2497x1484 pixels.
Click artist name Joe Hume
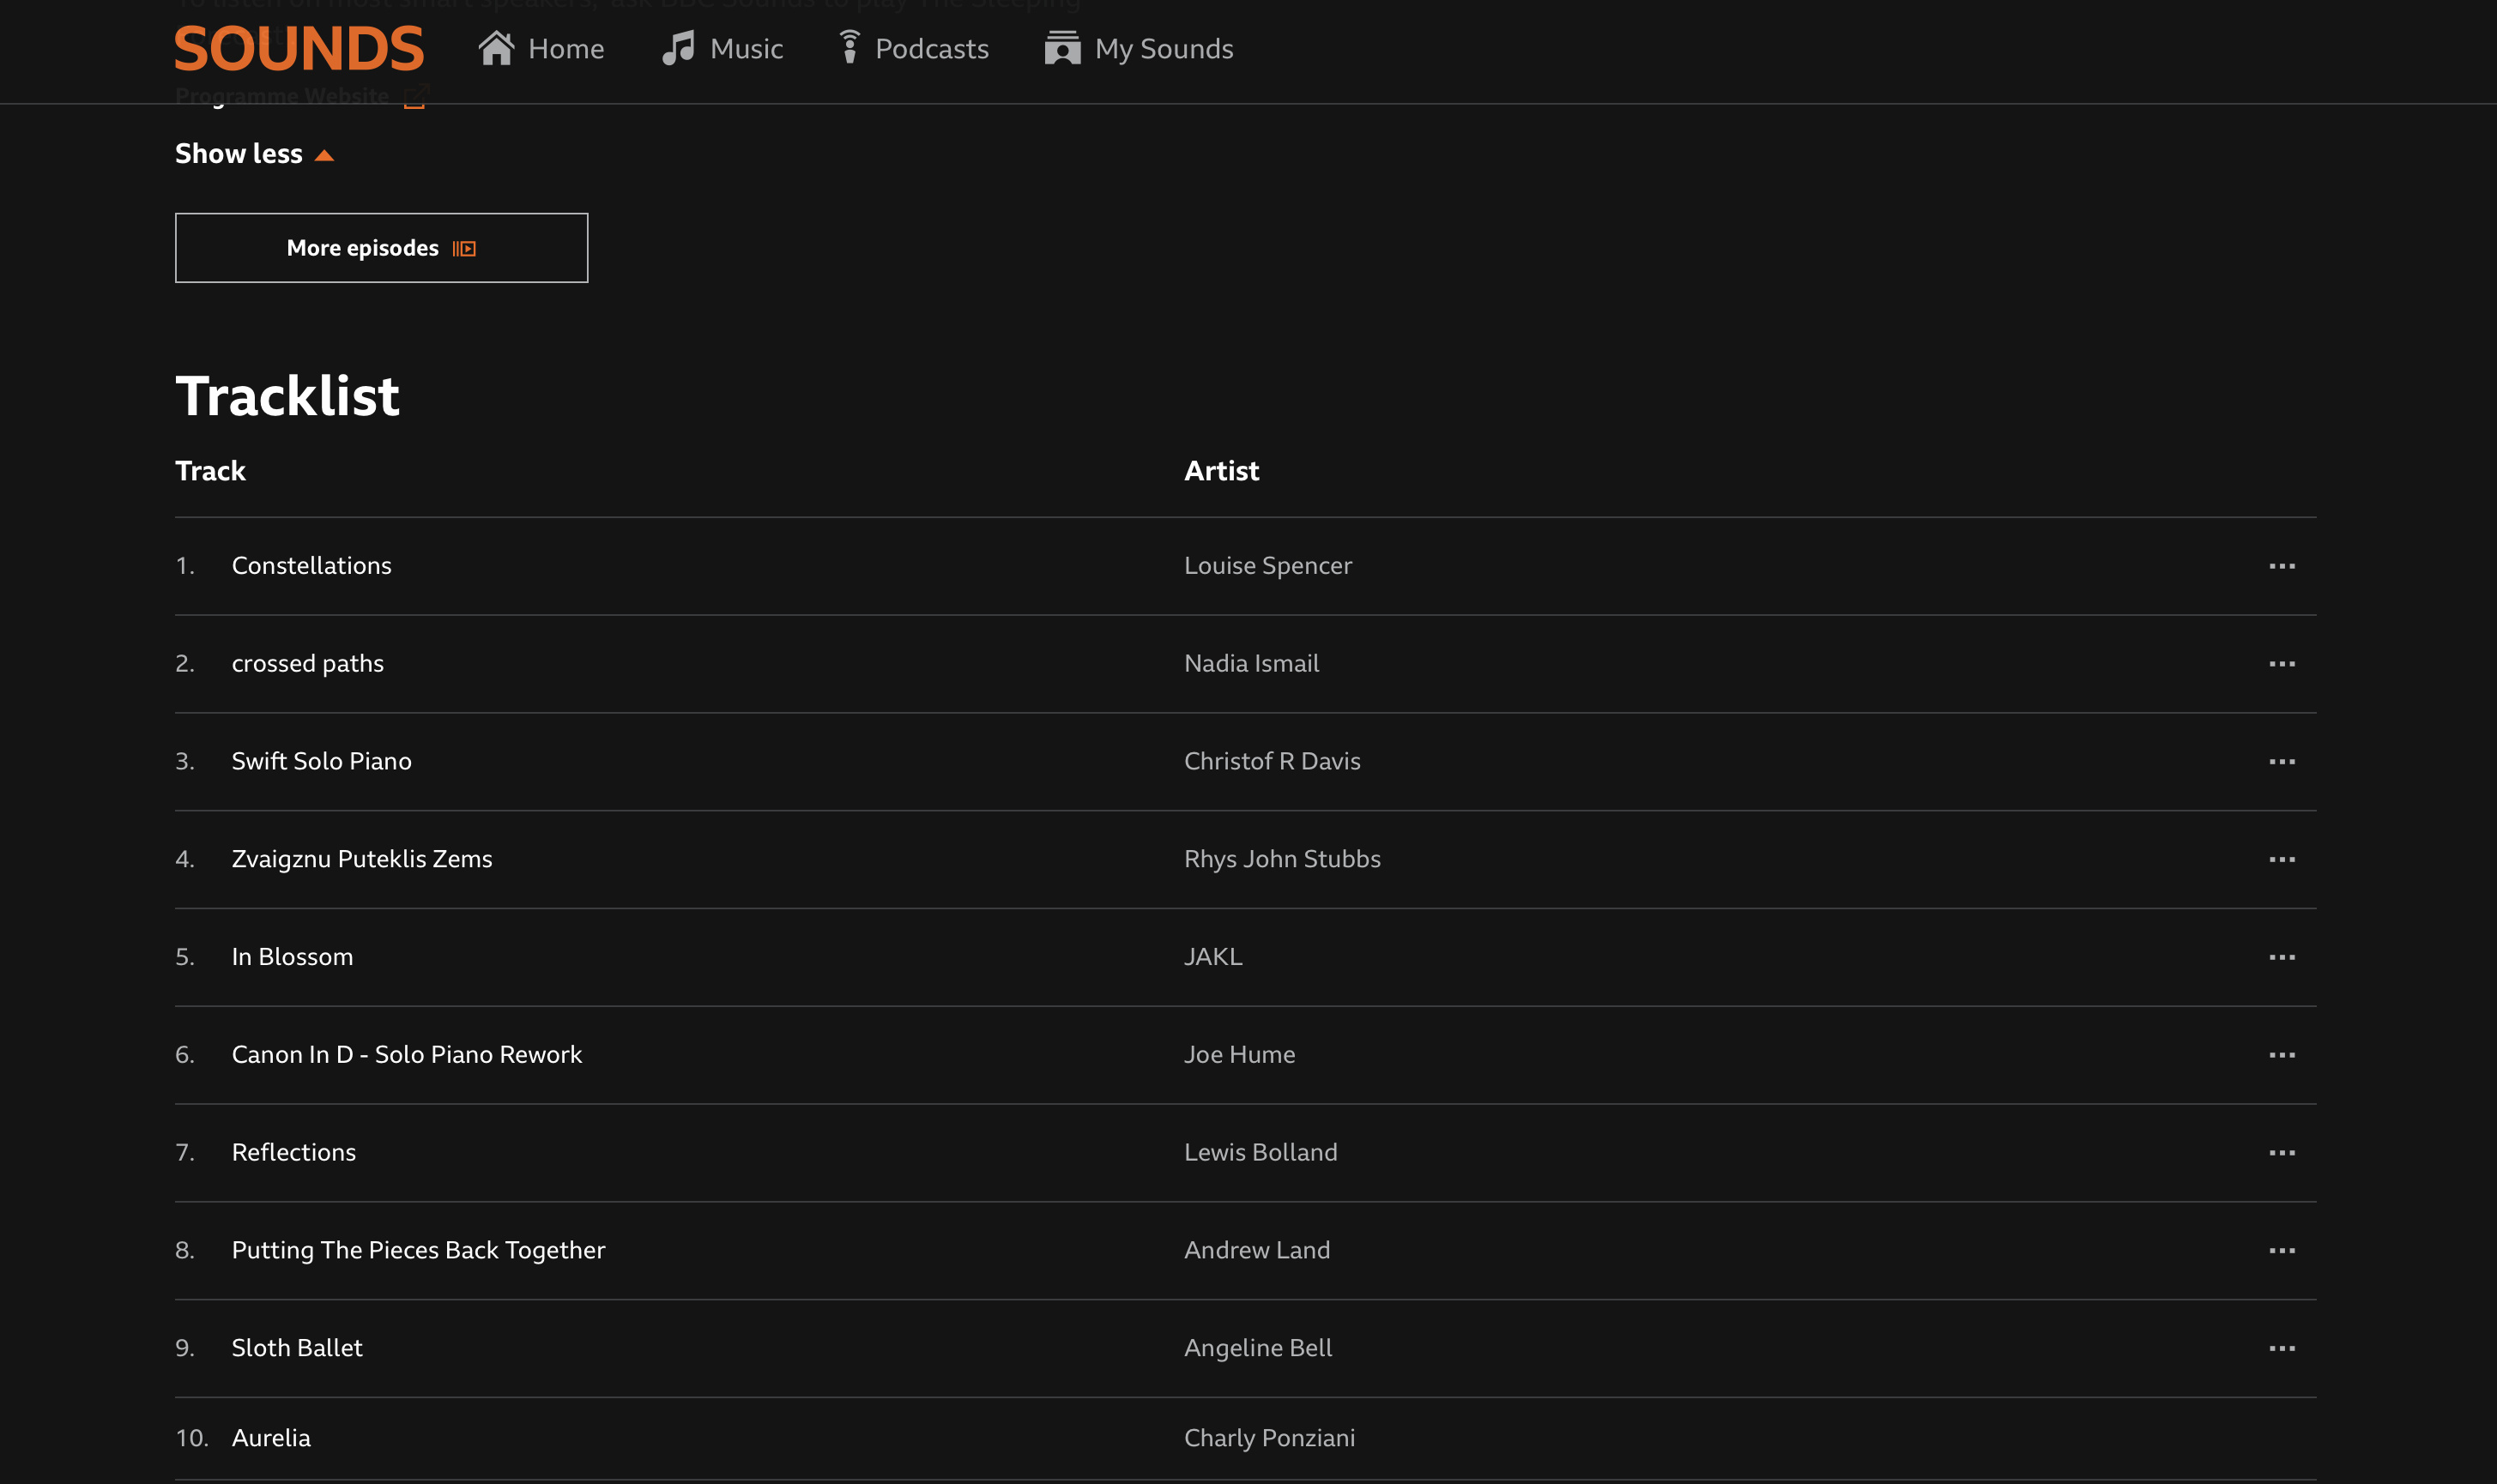(x=1240, y=1055)
